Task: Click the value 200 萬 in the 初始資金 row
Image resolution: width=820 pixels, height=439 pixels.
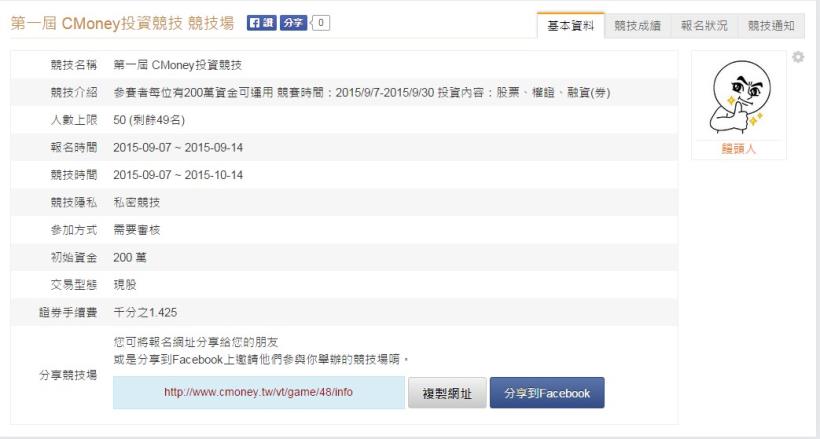Action: tap(130, 257)
